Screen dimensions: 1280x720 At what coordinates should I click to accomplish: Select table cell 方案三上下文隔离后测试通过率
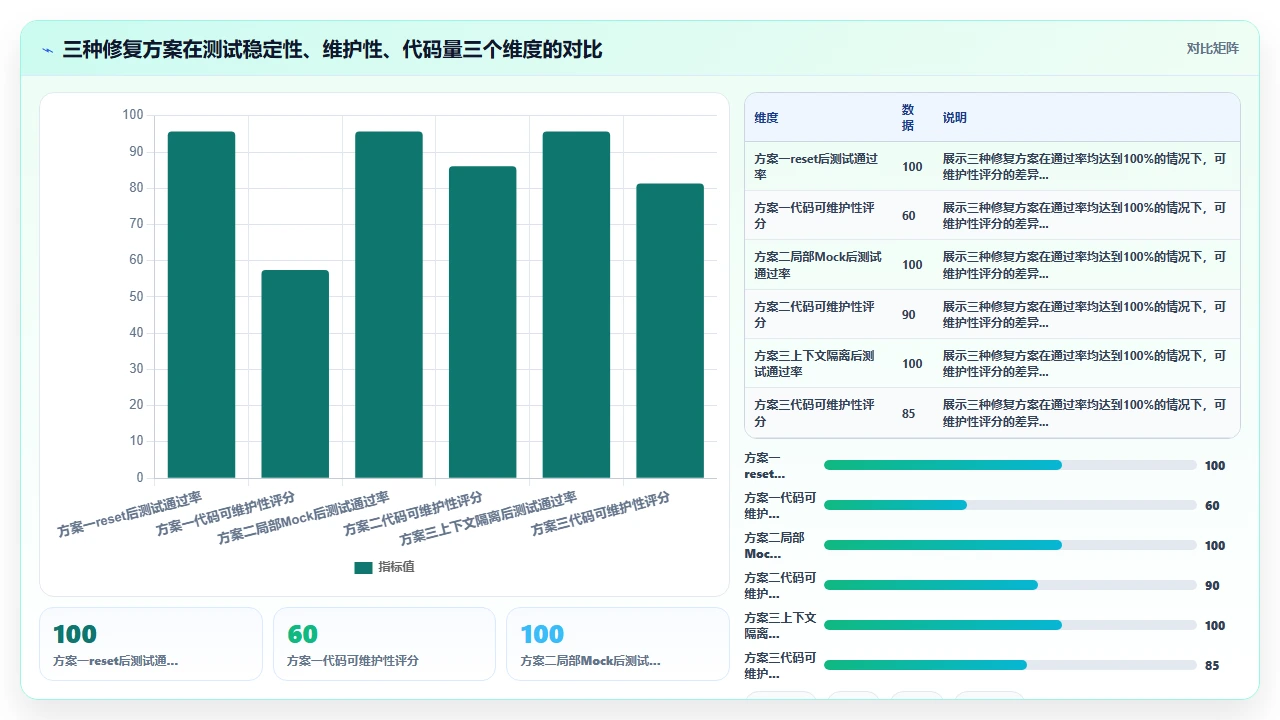point(816,363)
